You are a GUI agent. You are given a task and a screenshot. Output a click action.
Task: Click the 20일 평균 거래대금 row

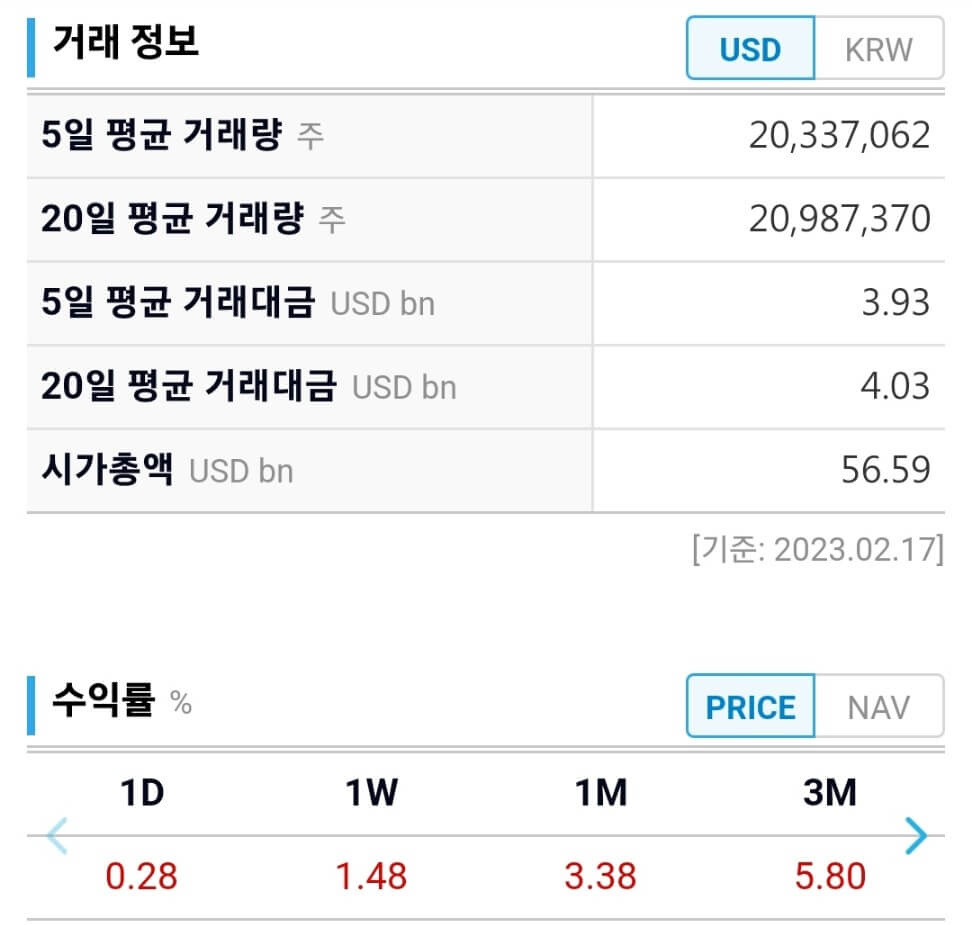(300, 387)
